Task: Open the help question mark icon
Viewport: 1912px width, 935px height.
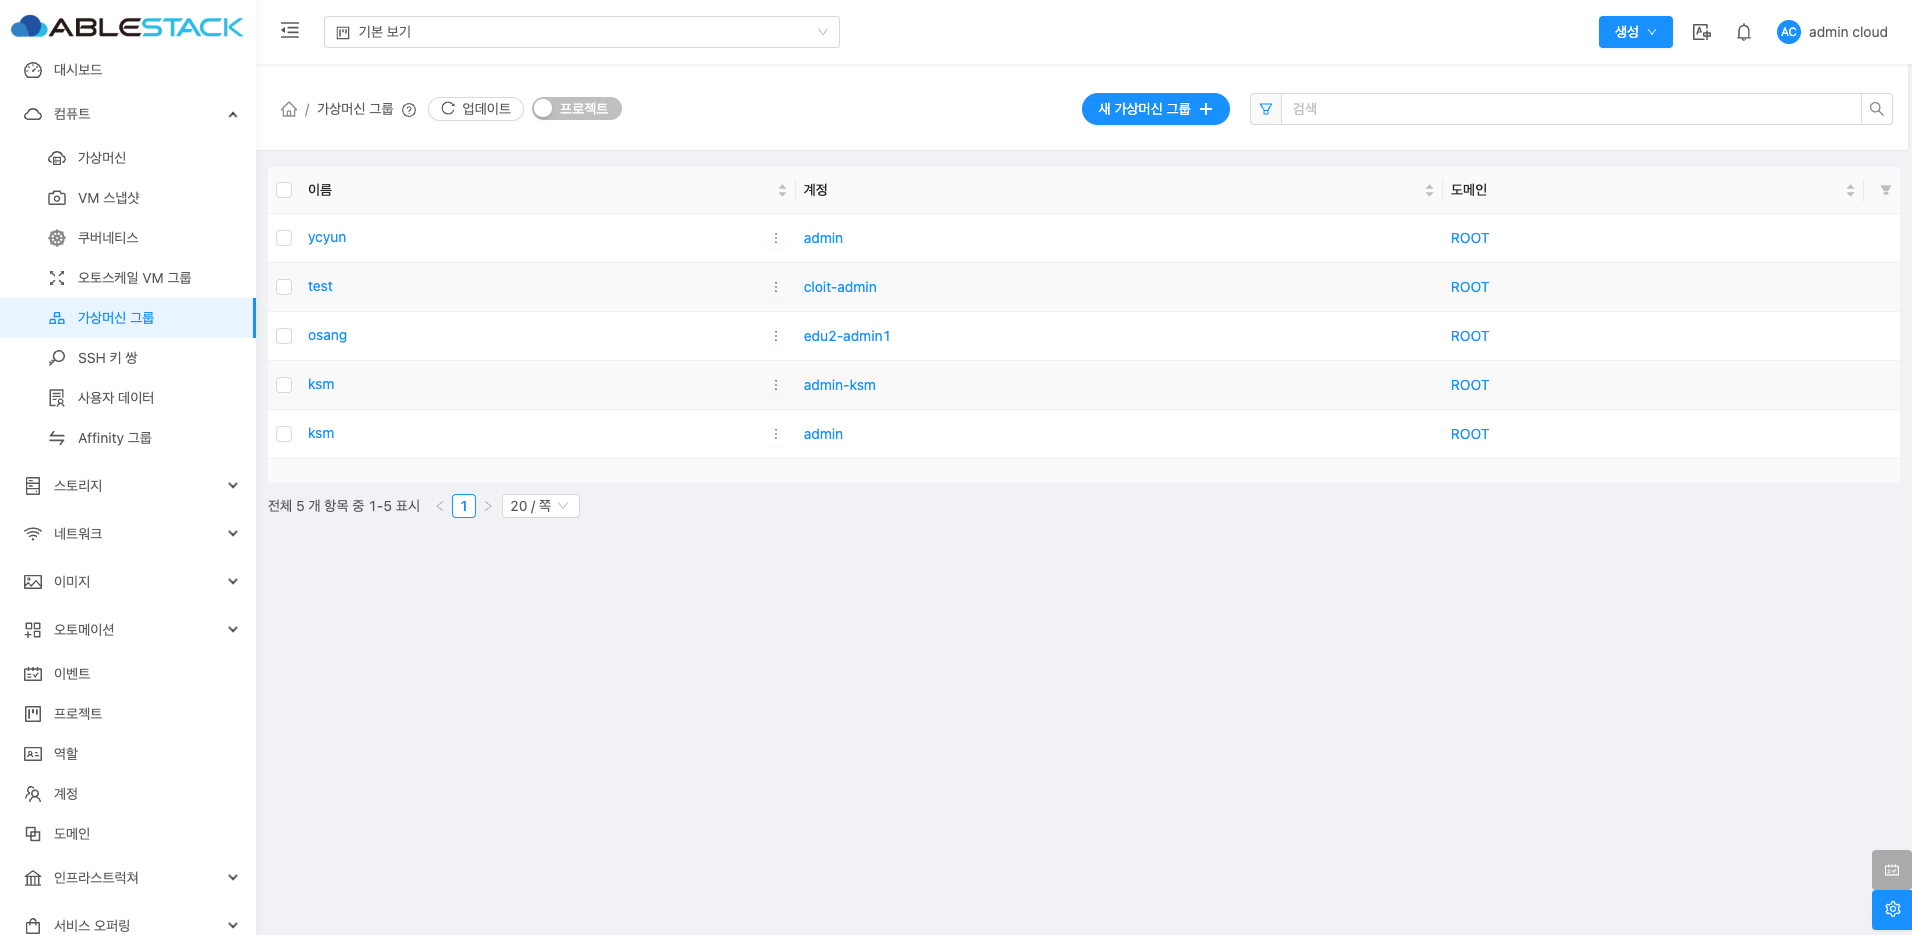Action: 409,110
